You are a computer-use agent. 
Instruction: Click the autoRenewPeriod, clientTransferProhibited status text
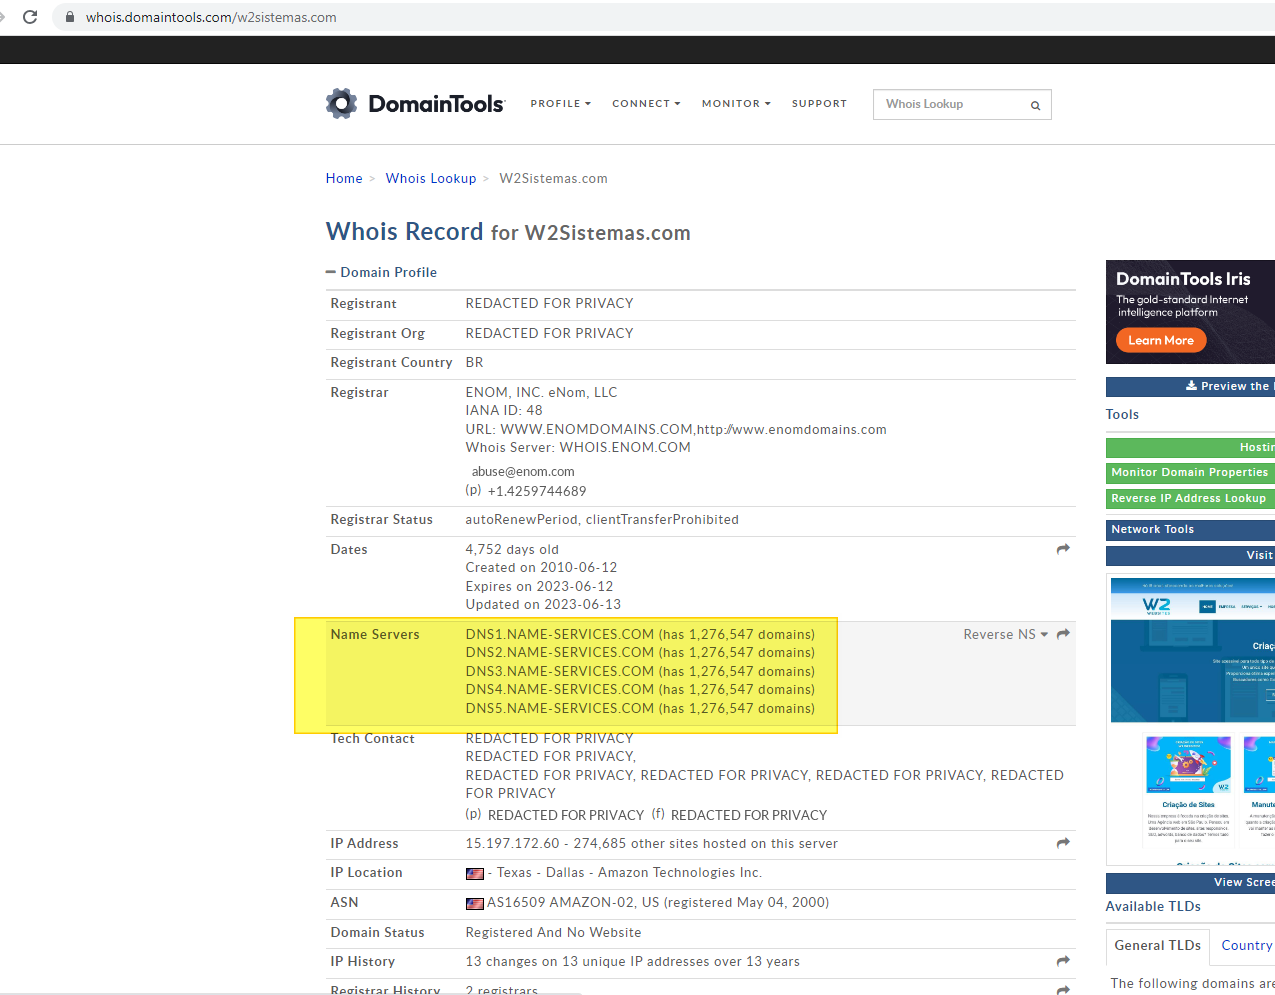click(x=602, y=519)
